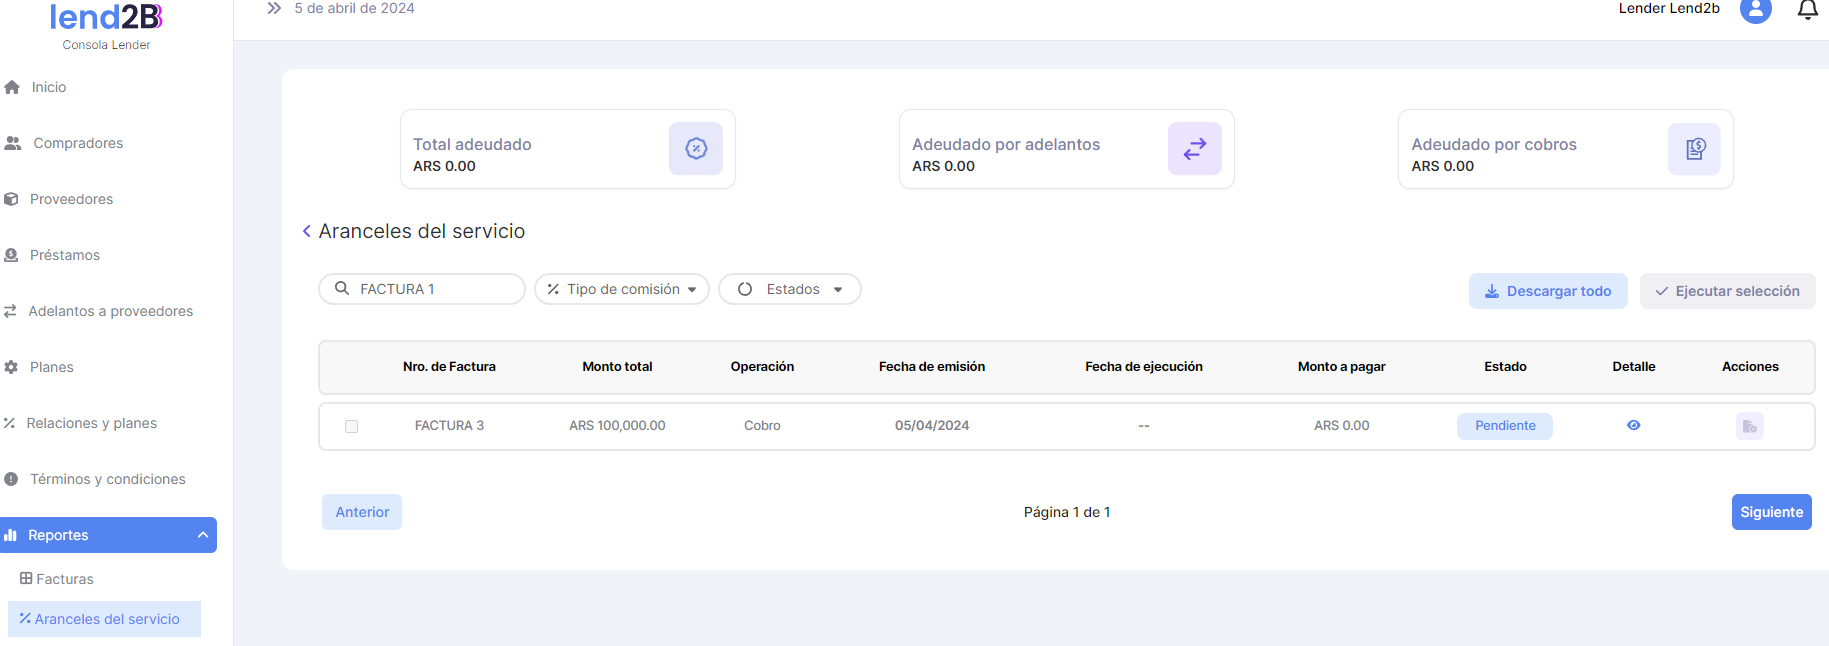Collapse the Reportes sidebar section
The image size is (1829, 646).
click(202, 535)
